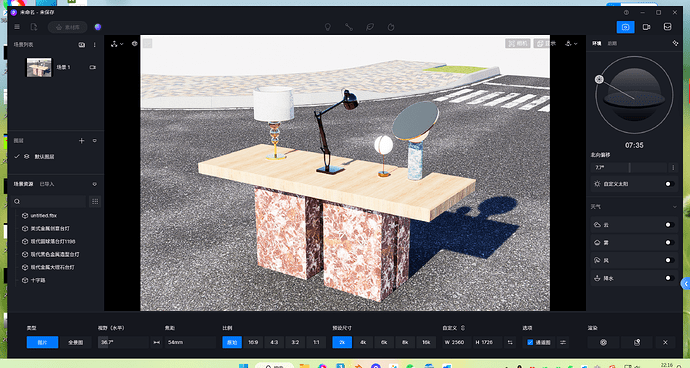Select the leaf vegetation tool icon
This screenshot has height=368, width=690.
(x=370, y=27)
